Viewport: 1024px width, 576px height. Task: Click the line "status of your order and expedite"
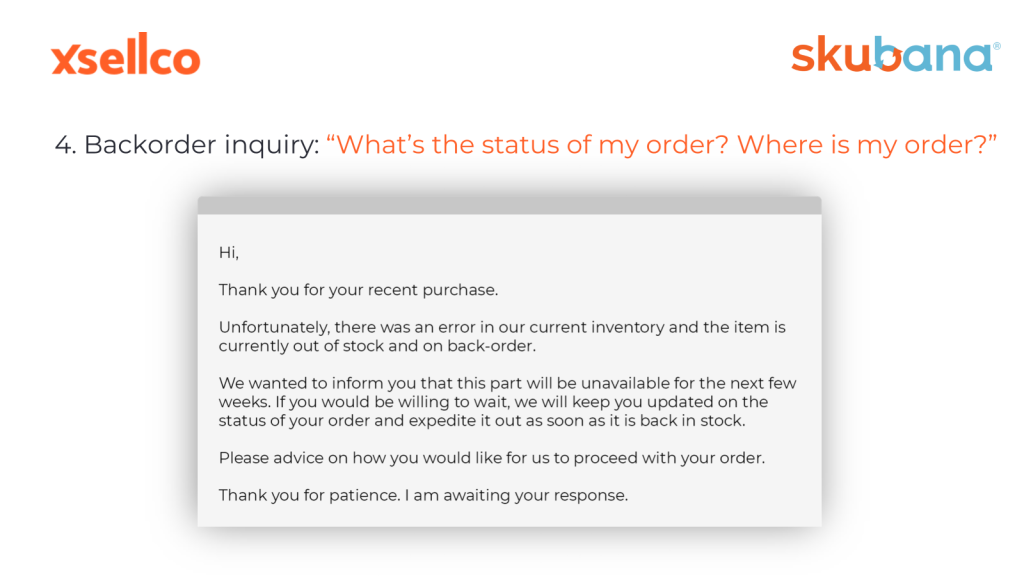(482, 421)
